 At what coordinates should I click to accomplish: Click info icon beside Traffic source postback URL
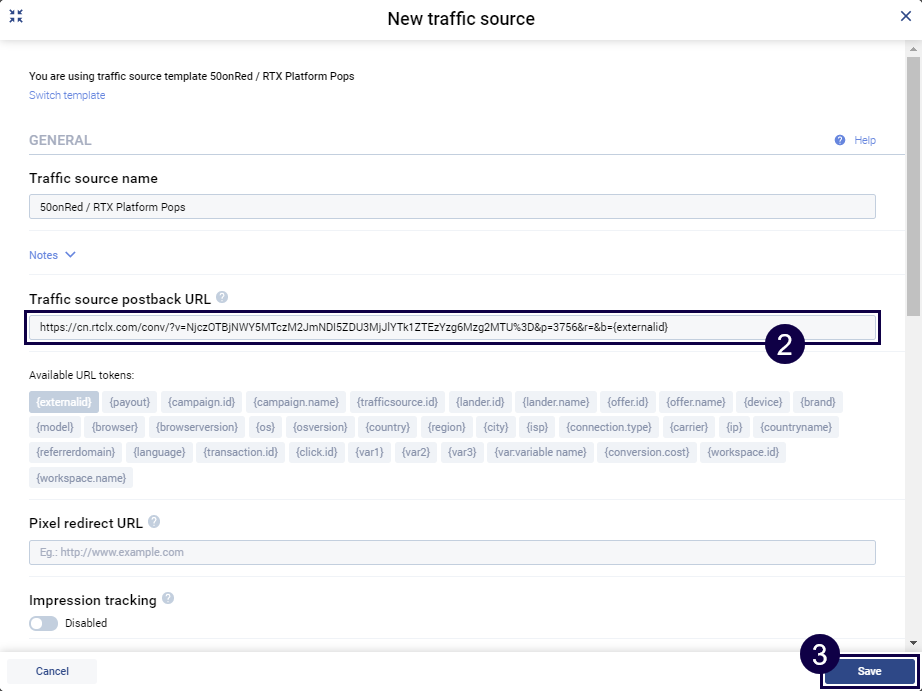pyautogui.click(x=222, y=297)
